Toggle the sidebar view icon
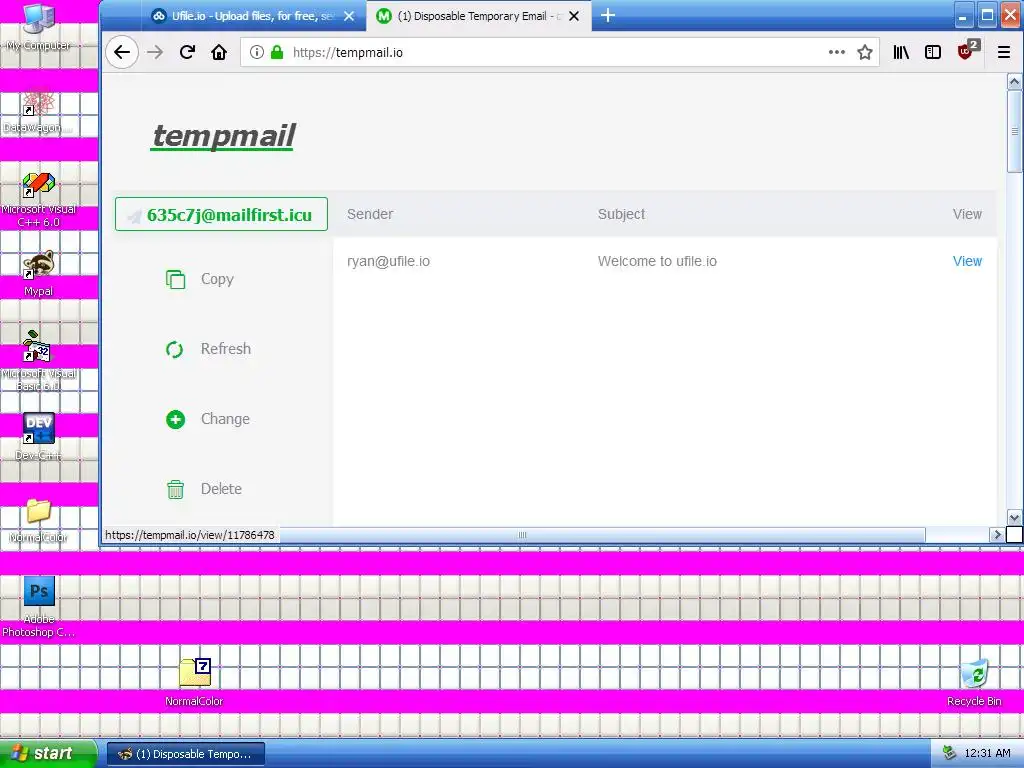Screen dimensions: 1024x768 (933, 52)
